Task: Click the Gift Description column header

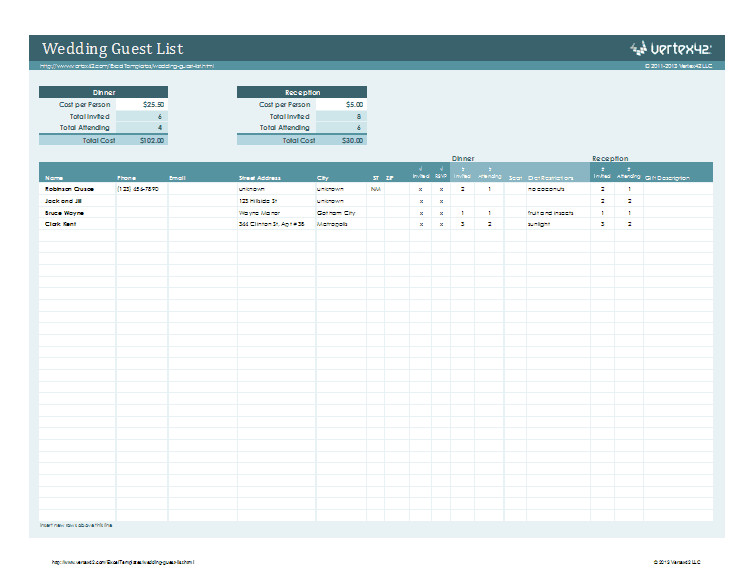Action: coord(668,178)
